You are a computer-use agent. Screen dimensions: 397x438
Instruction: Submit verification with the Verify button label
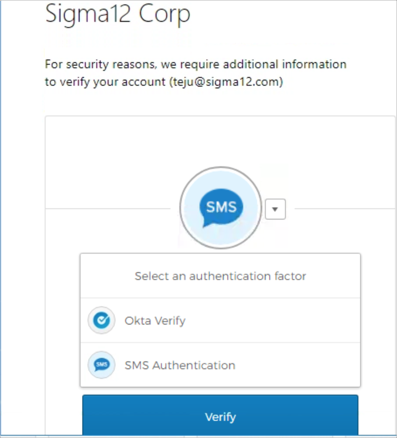[x=220, y=417]
